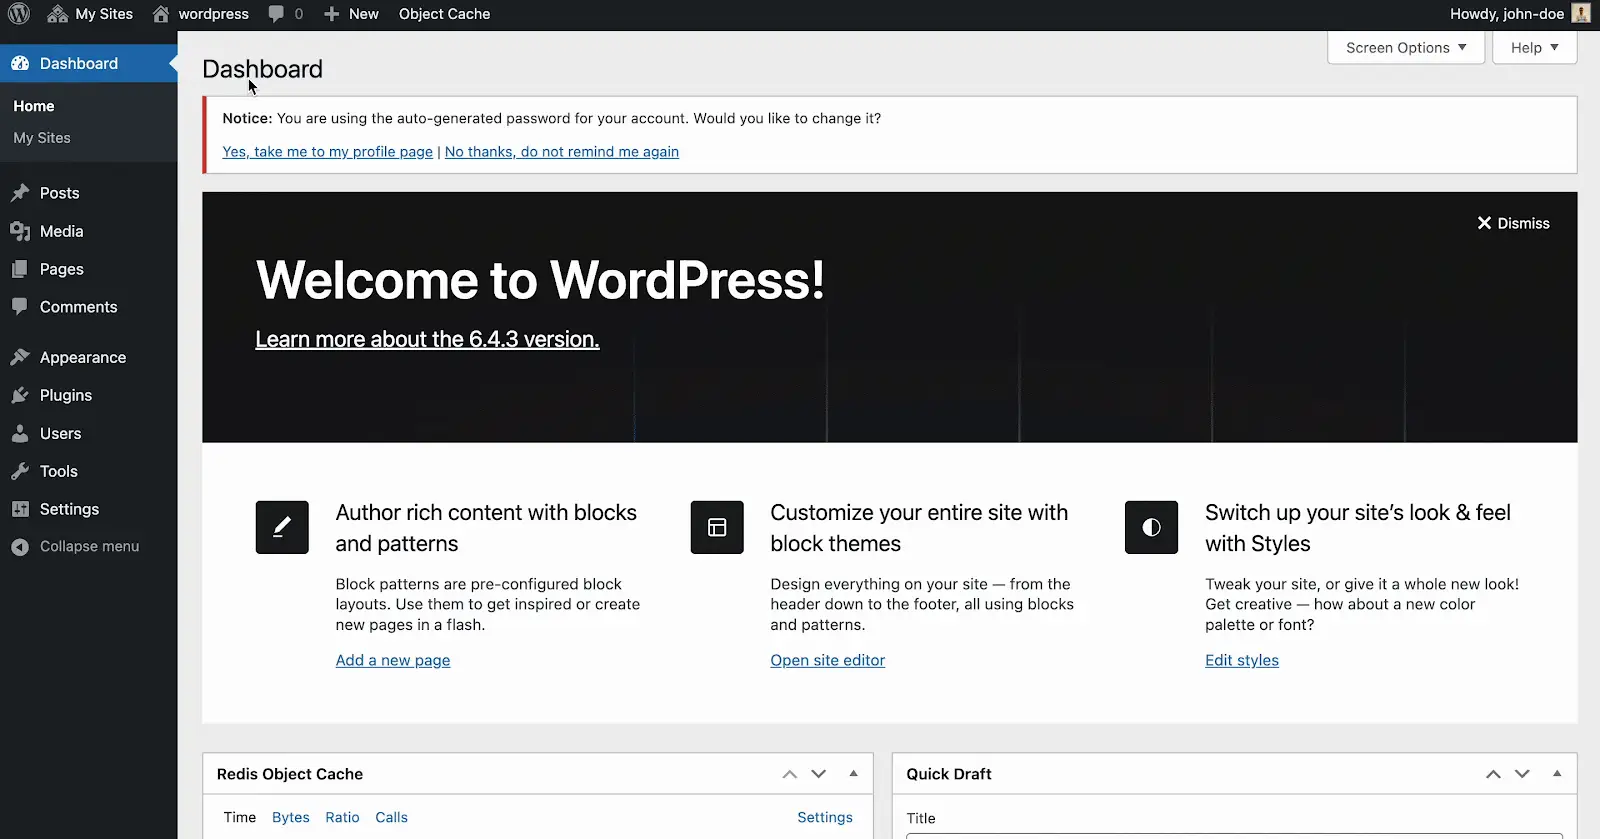Click the Media icon in the sidebar
The width and height of the screenshot is (1600, 839).
click(x=20, y=231)
